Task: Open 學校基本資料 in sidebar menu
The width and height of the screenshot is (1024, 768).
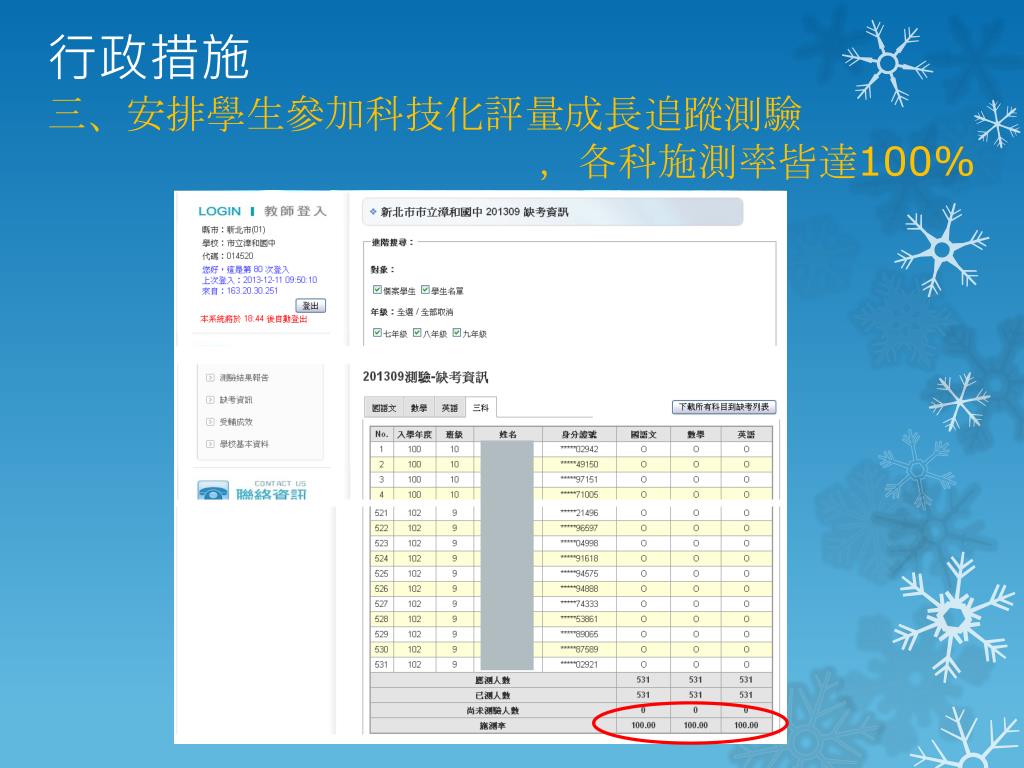Action: tap(244, 444)
